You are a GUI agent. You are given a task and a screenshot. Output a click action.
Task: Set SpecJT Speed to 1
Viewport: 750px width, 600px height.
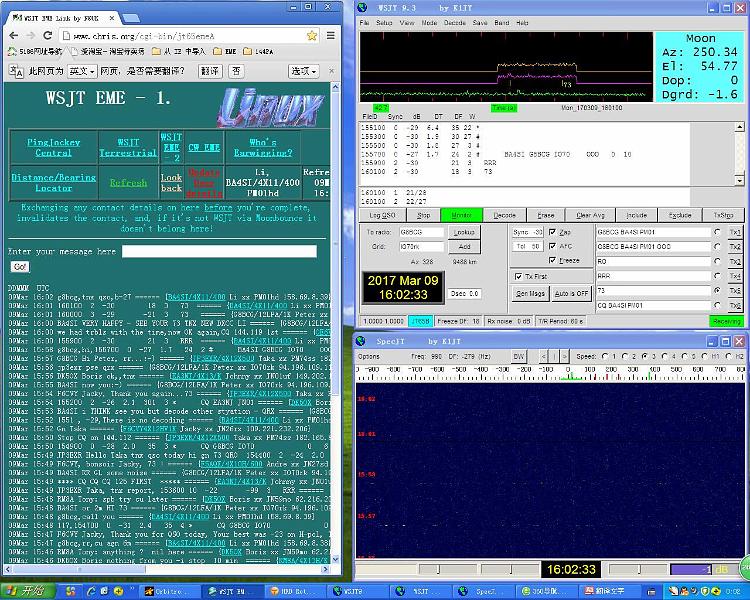[605, 356]
